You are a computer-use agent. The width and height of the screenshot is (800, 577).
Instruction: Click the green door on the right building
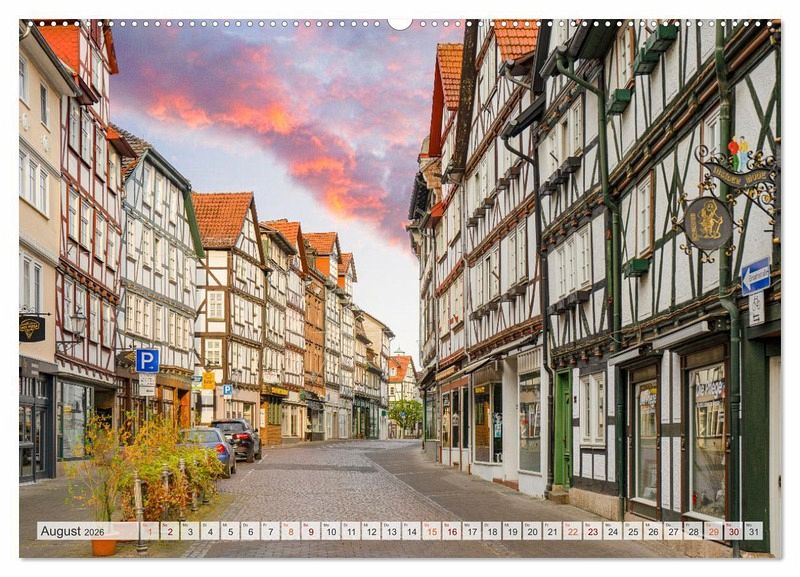tap(562, 429)
